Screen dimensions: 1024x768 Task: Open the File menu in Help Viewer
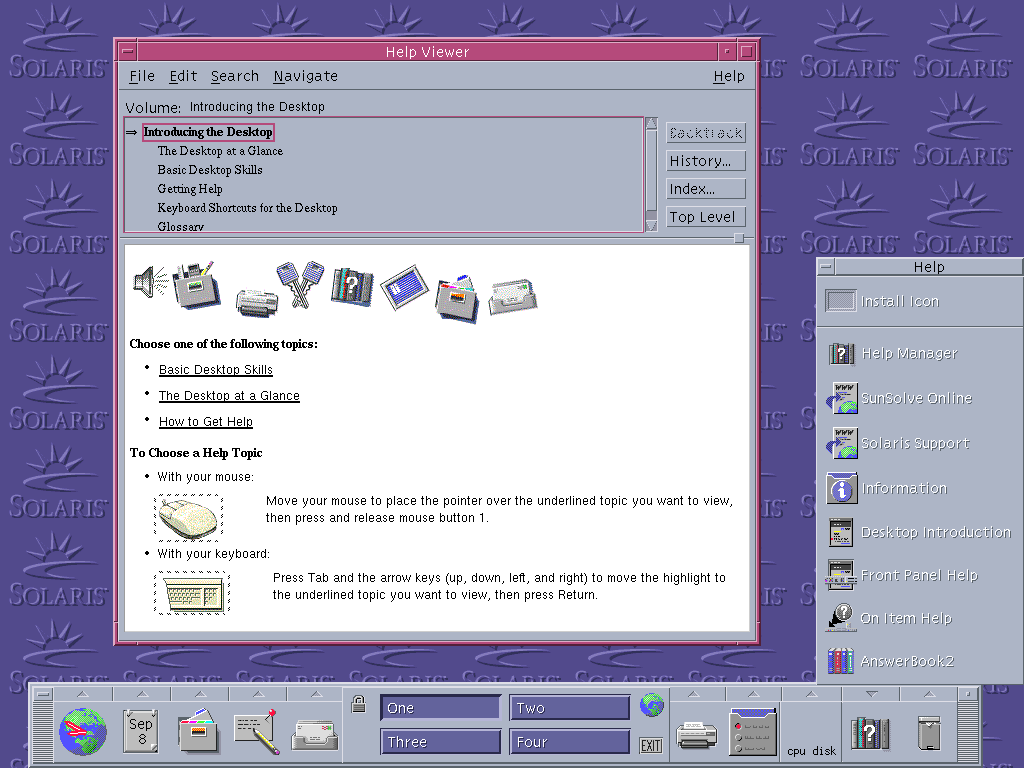click(x=142, y=76)
